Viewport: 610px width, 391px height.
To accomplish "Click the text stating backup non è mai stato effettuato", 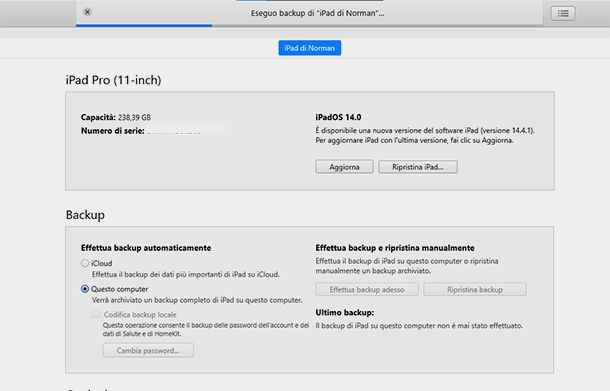I will [x=419, y=326].
